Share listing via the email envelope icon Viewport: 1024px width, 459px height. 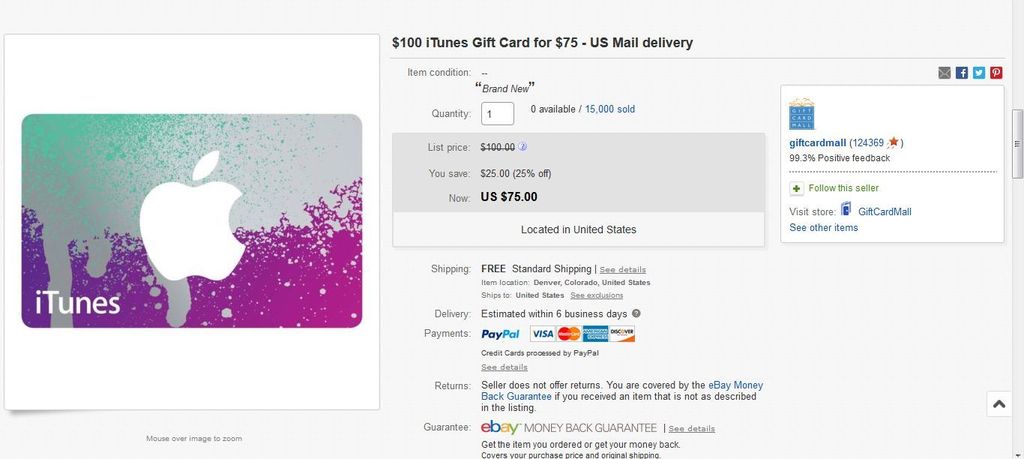[x=945, y=73]
